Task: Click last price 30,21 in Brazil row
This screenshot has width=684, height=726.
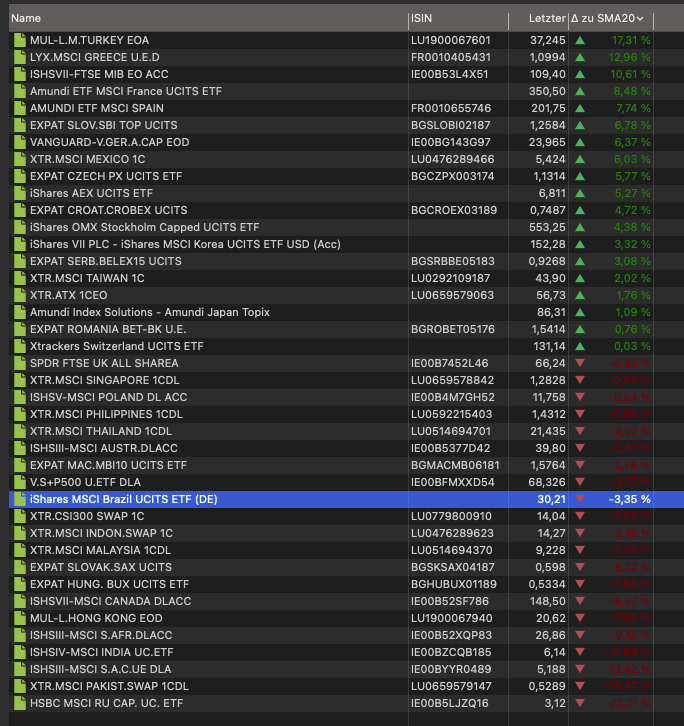Action: tap(552, 499)
